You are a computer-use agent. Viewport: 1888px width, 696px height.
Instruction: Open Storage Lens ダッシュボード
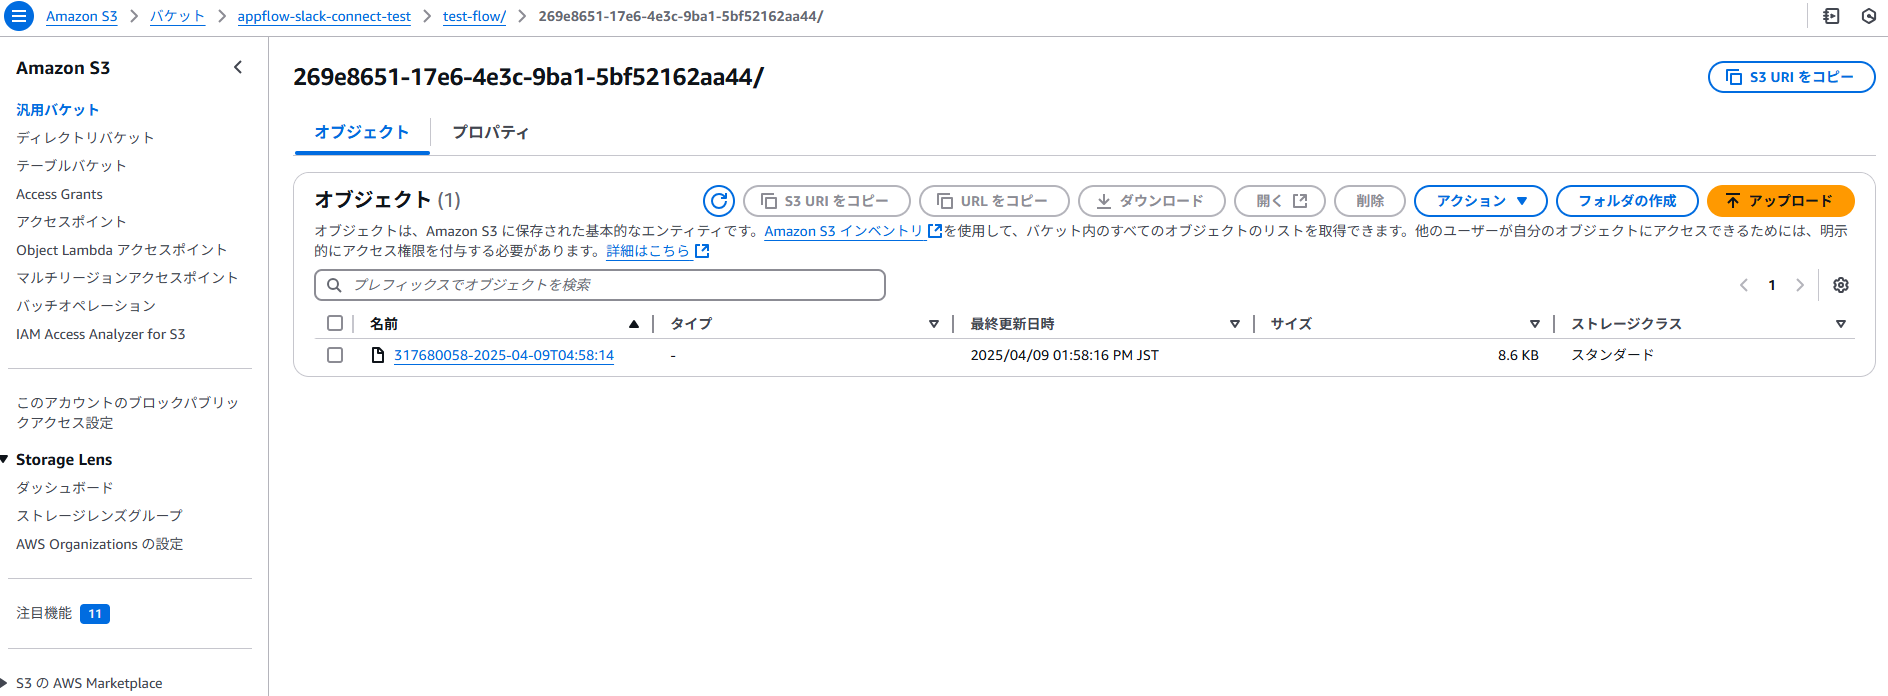click(65, 488)
